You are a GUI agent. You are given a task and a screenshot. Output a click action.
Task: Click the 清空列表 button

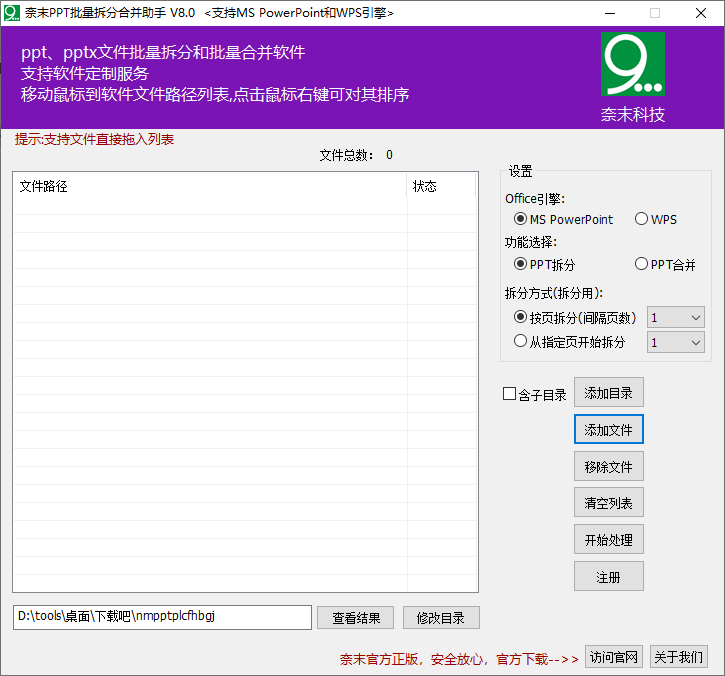click(608, 503)
